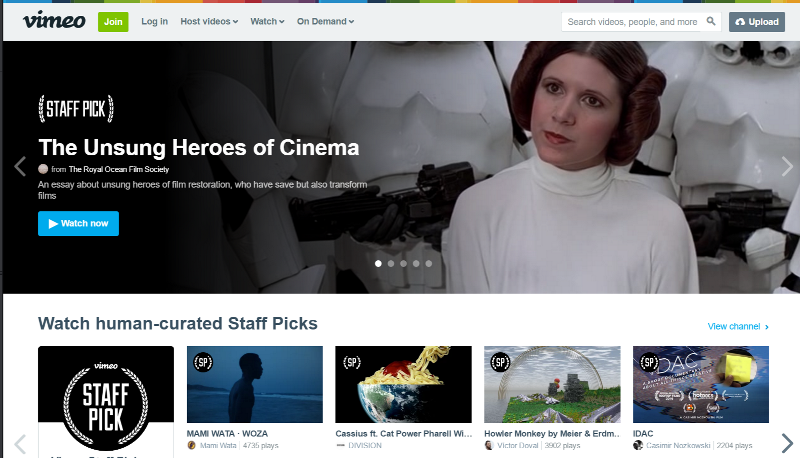Select the fourth carousel dot
Screen dimensions: 800x458
pyautogui.click(x=416, y=264)
